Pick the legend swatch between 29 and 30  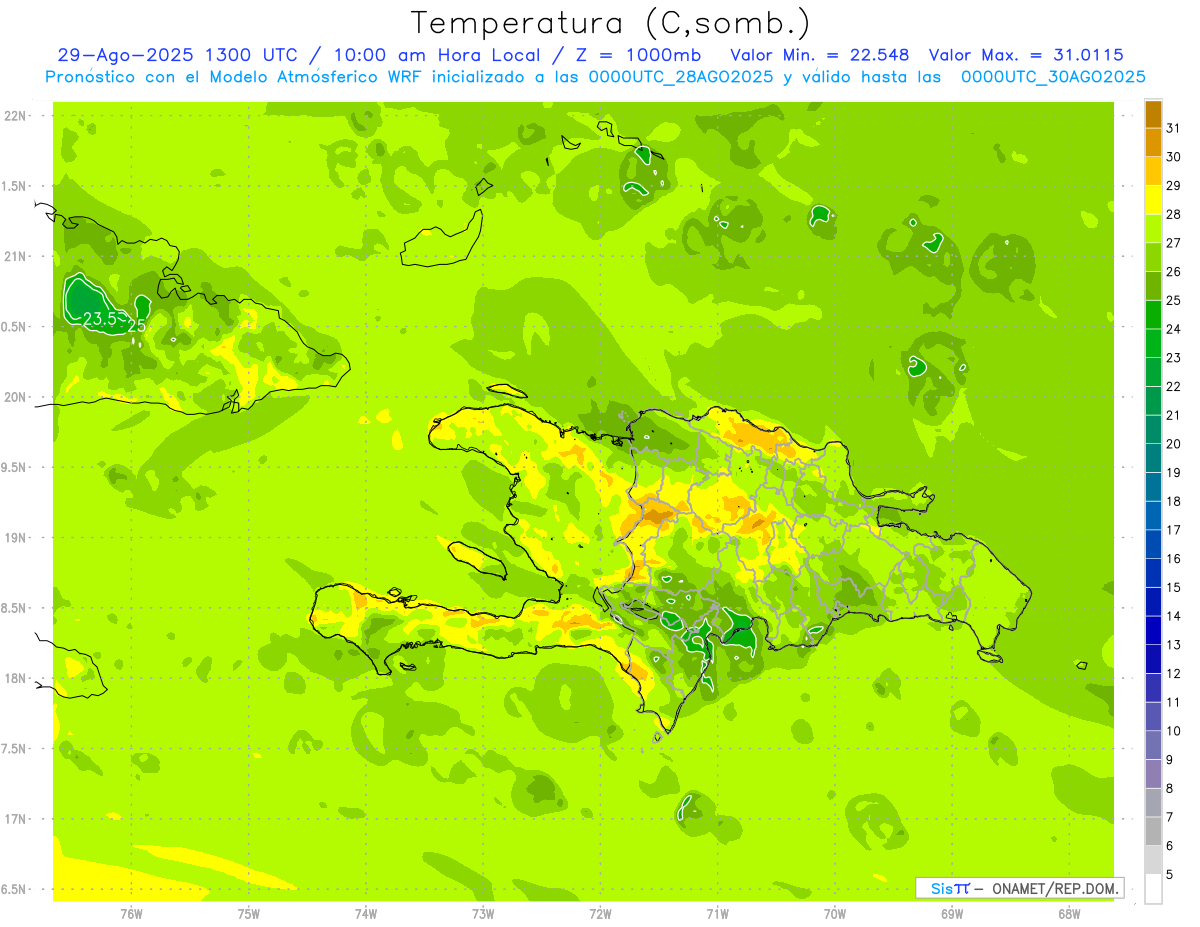(1153, 171)
